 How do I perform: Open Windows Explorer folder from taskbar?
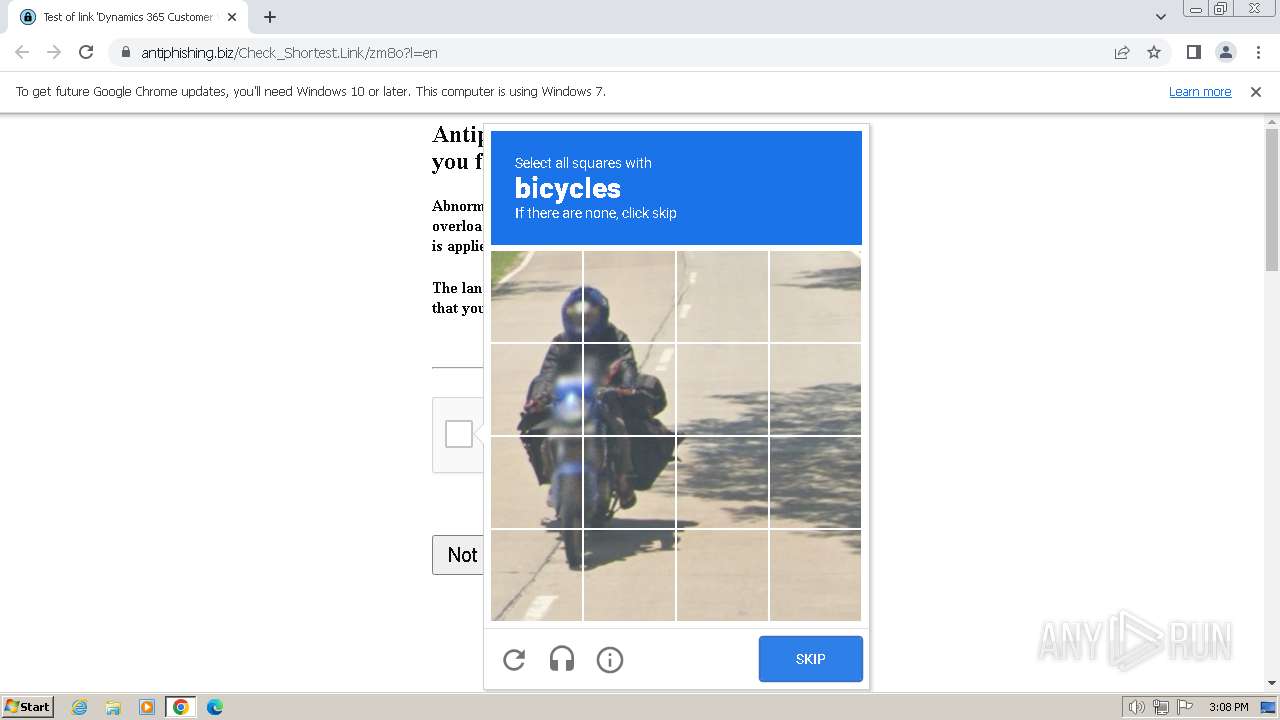coord(113,707)
